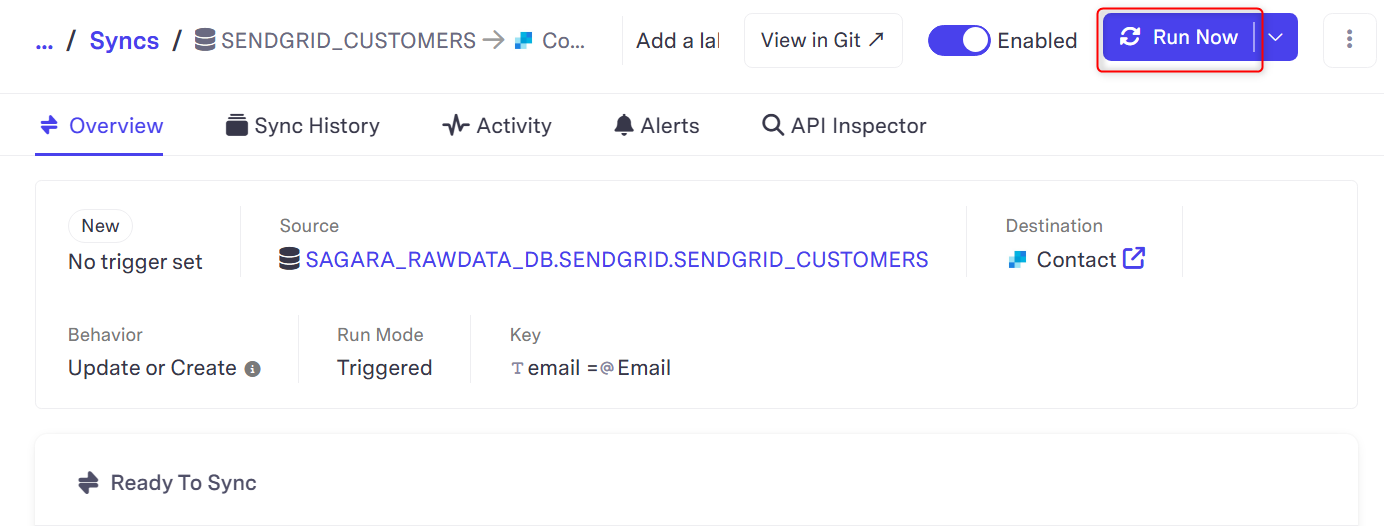Expand the Run Now dropdown arrow
Viewport: 1384px width, 526px height.
(x=1276, y=37)
